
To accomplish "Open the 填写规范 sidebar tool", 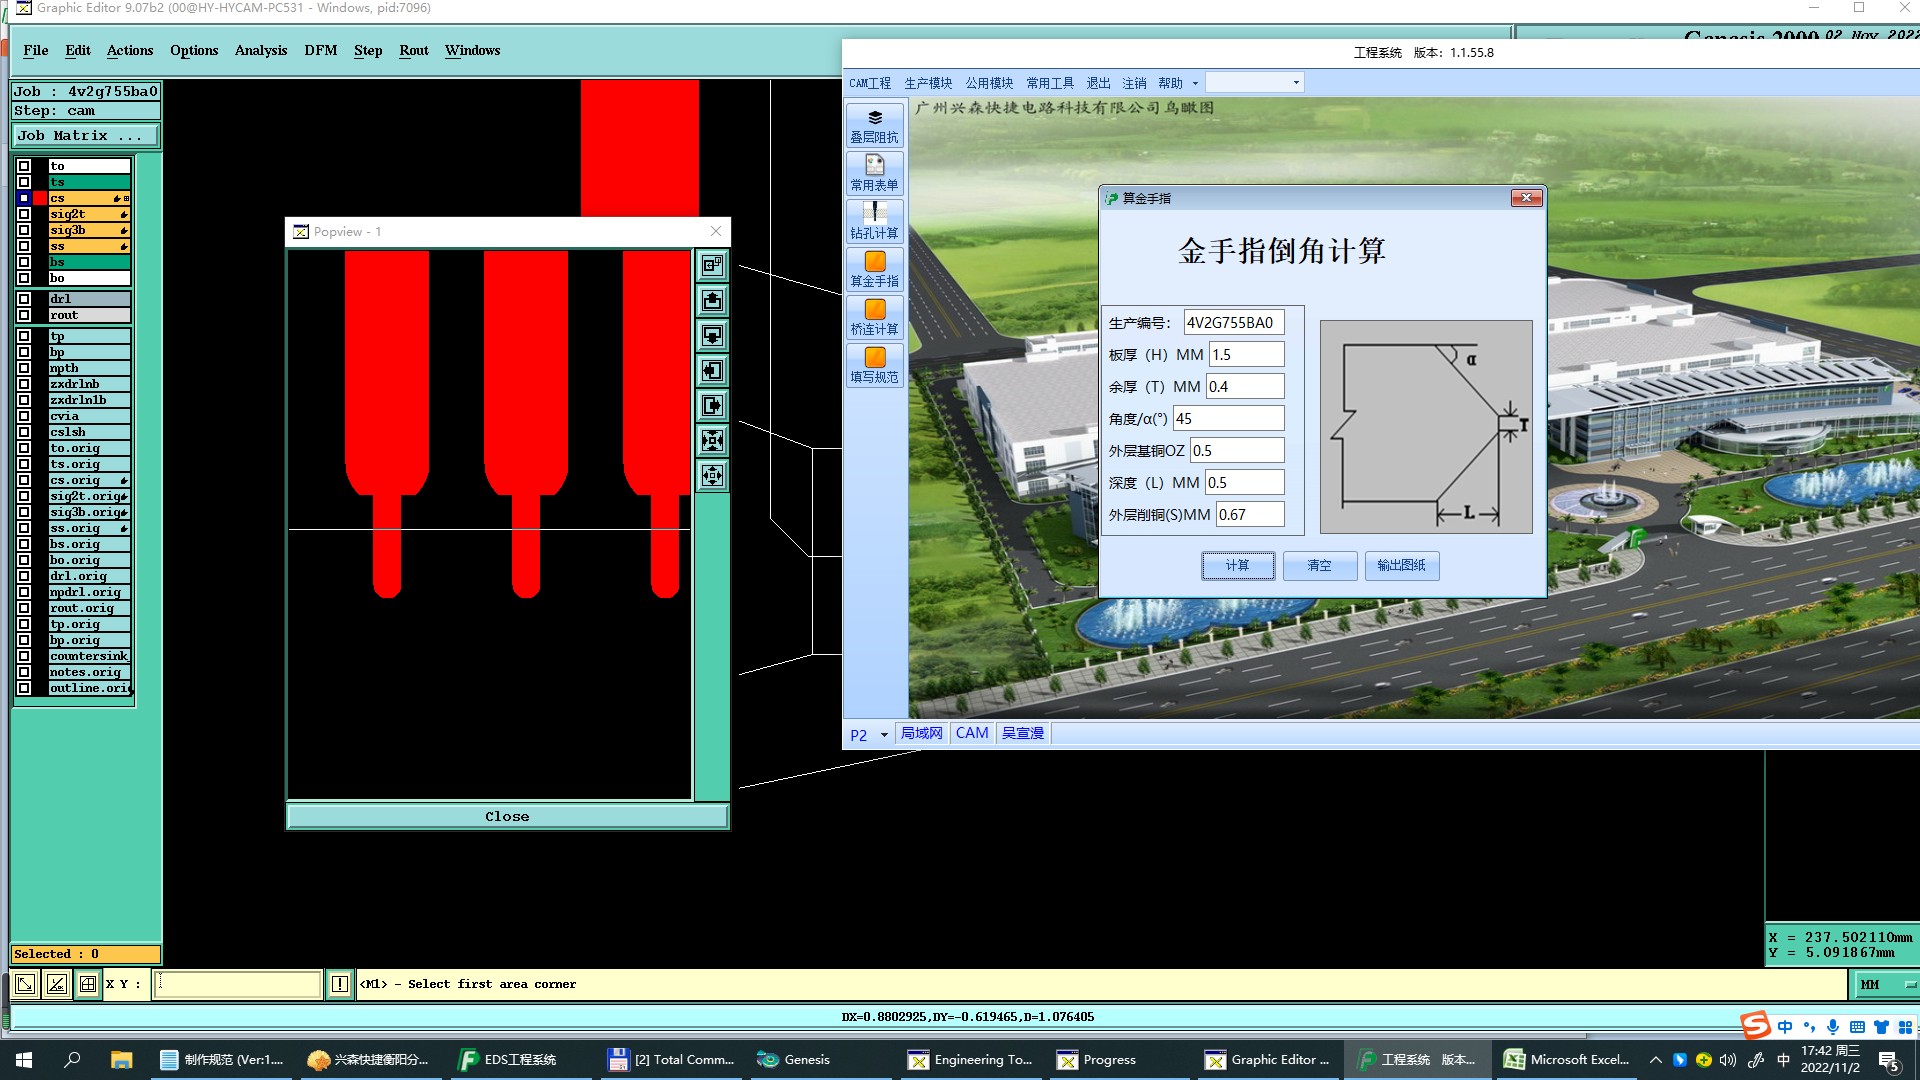I will [x=874, y=365].
